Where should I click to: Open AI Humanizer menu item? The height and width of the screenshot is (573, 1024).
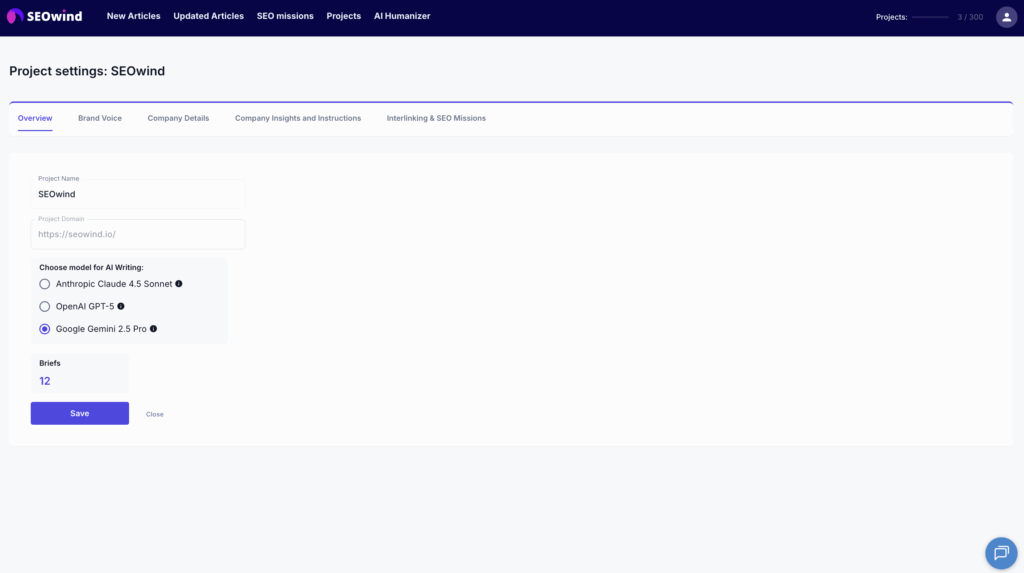tap(402, 16)
